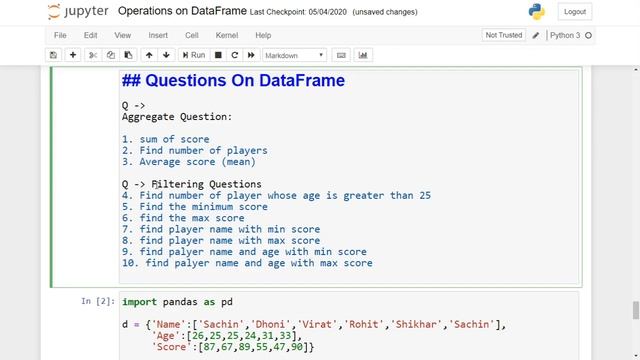Open the View menu

(122, 36)
